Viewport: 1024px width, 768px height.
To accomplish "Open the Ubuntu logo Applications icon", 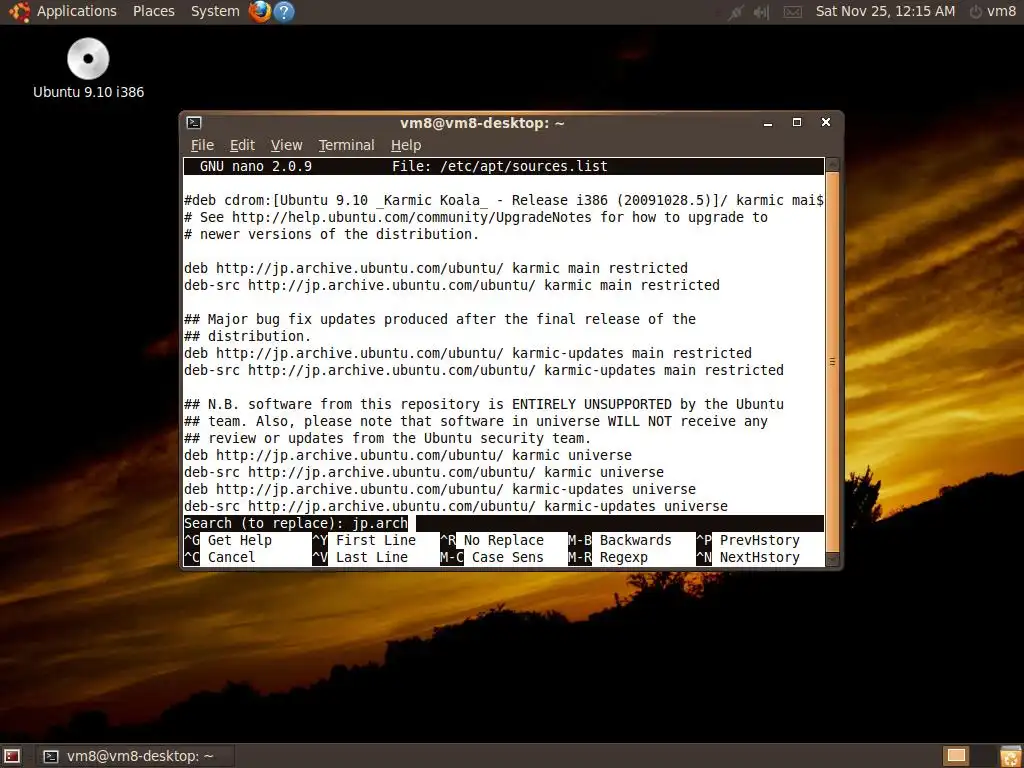I will [x=19, y=11].
